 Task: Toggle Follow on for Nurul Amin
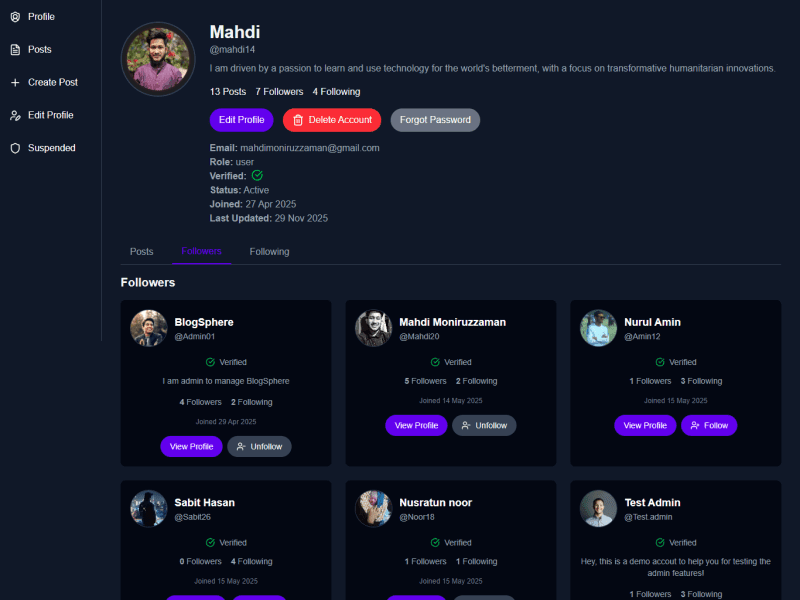(x=709, y=425)
